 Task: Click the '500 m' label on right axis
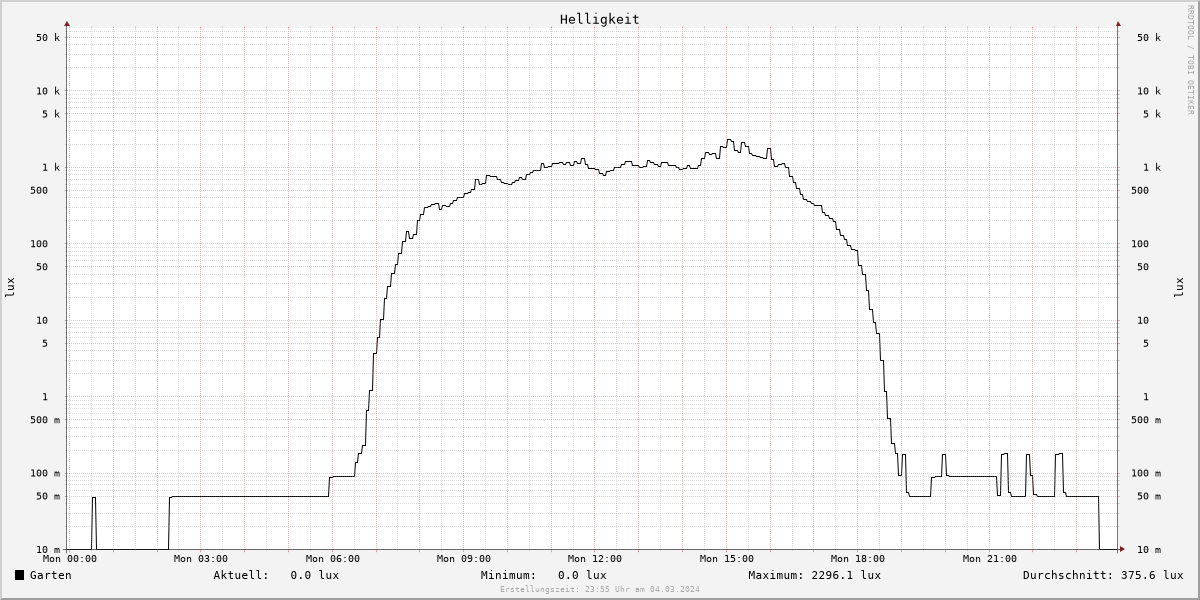pyautogui.click(x=1146, y=420)
